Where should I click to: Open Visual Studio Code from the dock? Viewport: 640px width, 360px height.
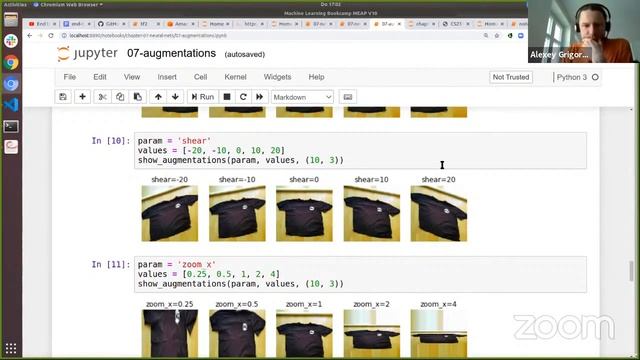point(11,105)
